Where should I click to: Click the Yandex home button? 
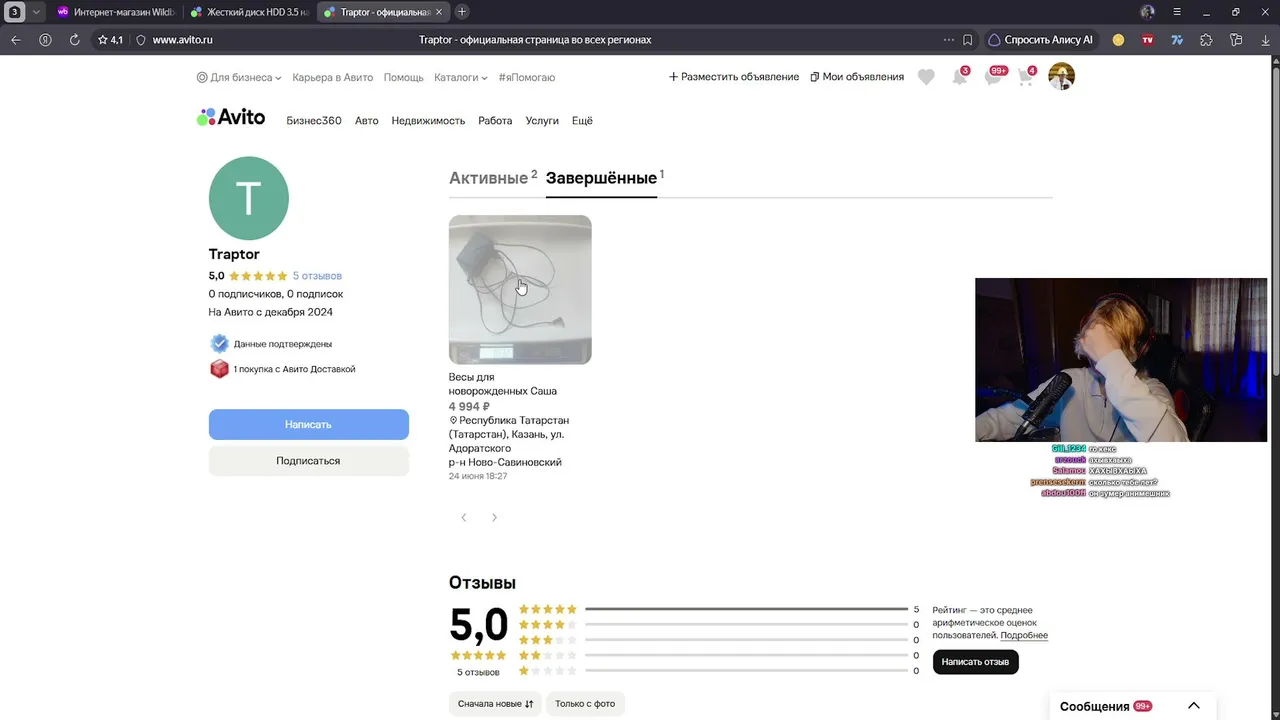click(x=45, y=40)
